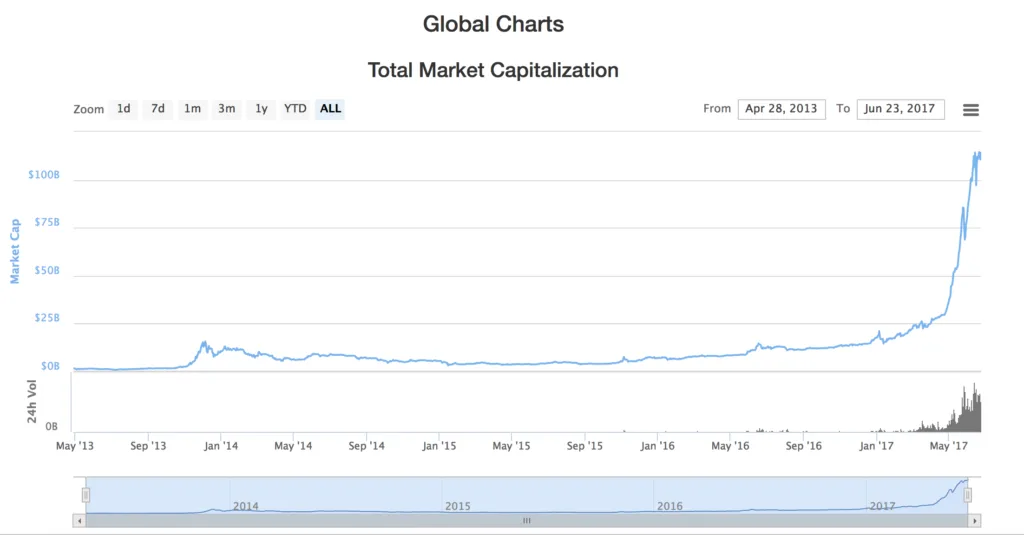Click the $0B axis label

50,366
